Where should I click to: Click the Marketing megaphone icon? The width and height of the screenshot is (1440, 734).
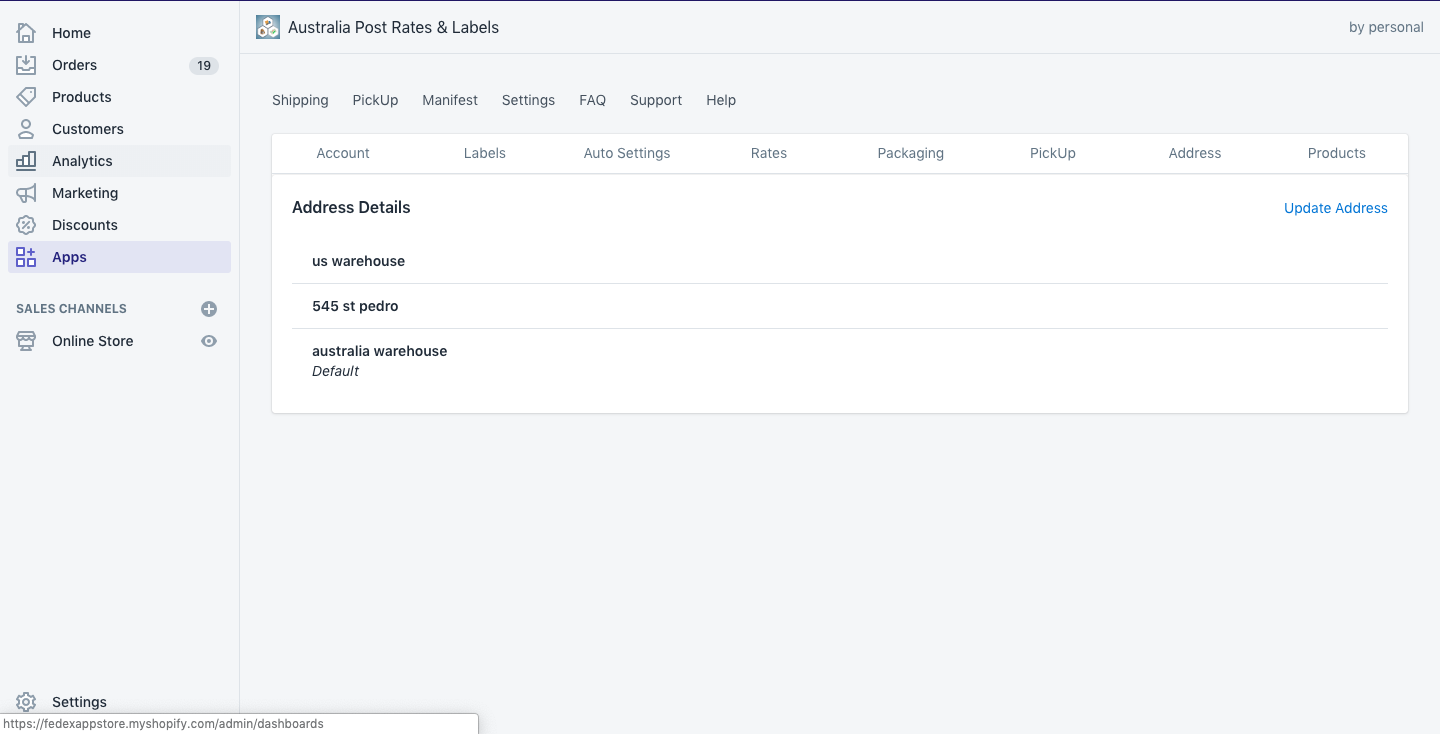click(x=26, y=193)
